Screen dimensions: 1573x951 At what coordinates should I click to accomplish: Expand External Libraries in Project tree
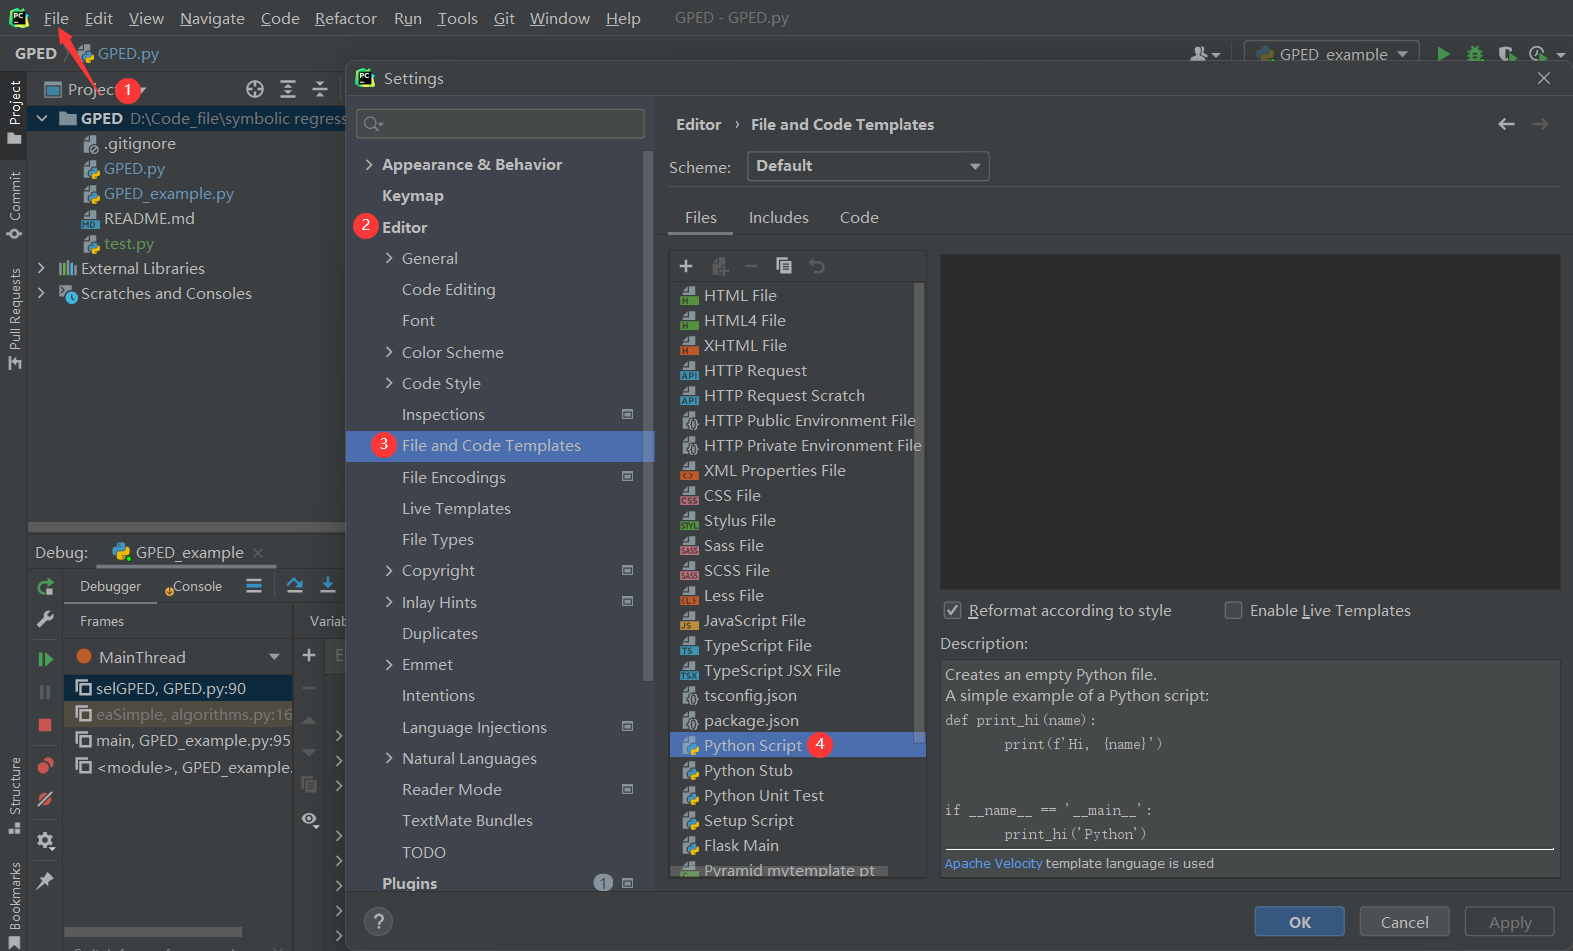tap(41, 268)
